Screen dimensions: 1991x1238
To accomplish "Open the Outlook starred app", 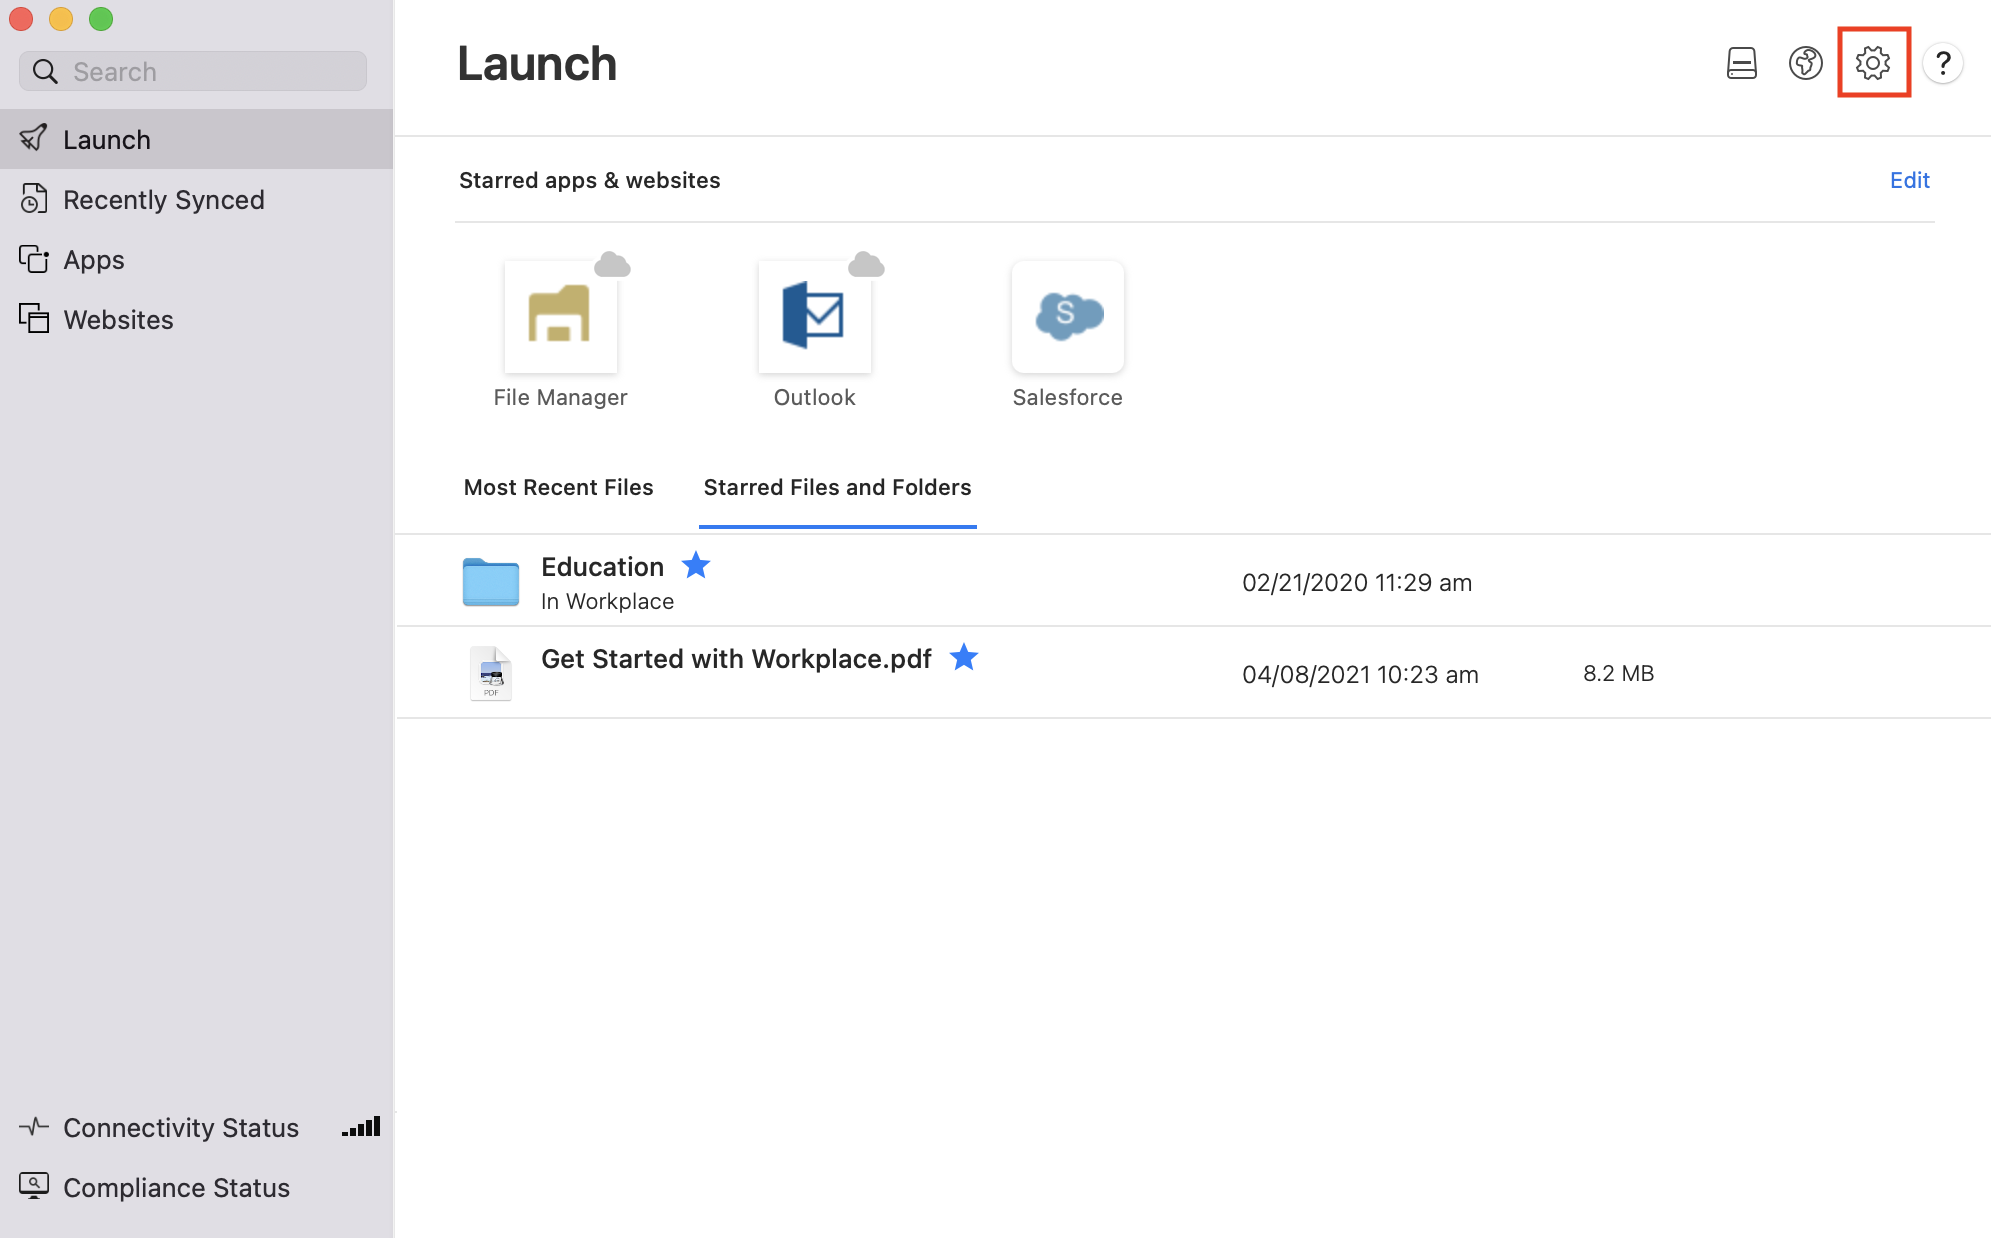I will pyautogui.click(x=814, y=315).
